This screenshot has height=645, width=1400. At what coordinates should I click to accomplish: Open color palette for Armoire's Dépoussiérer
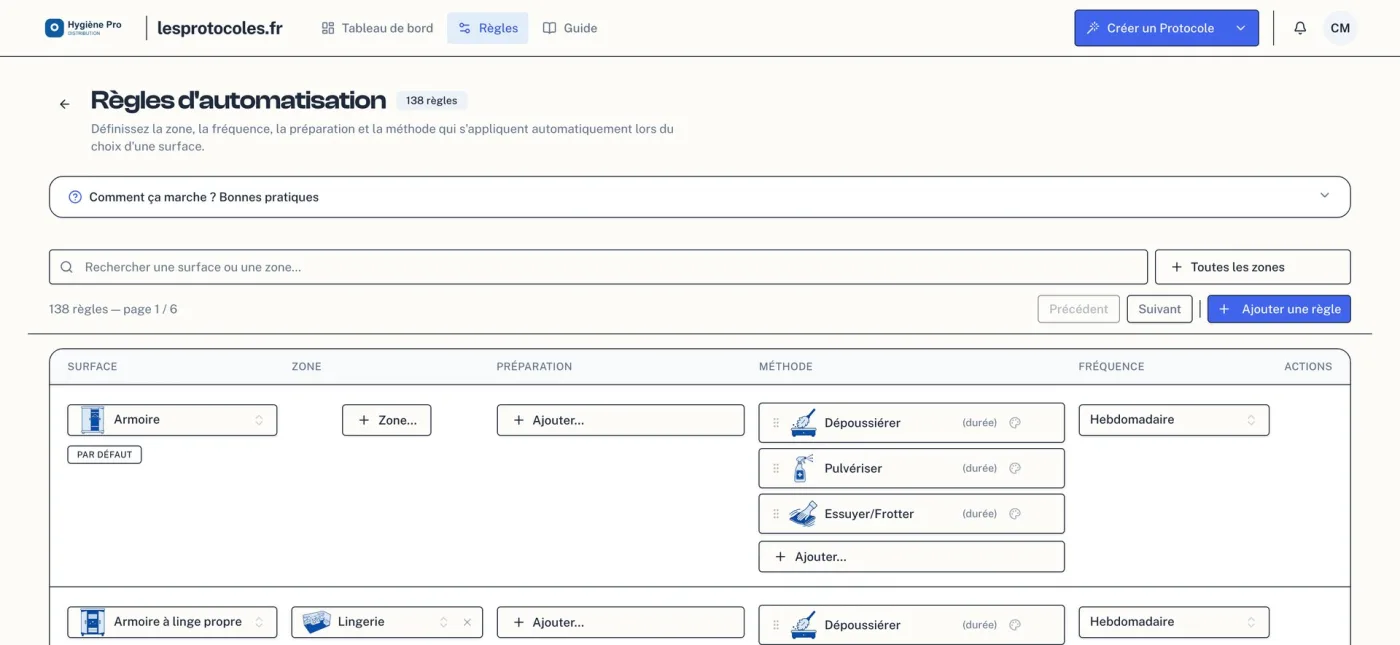tap(1015, 423)
